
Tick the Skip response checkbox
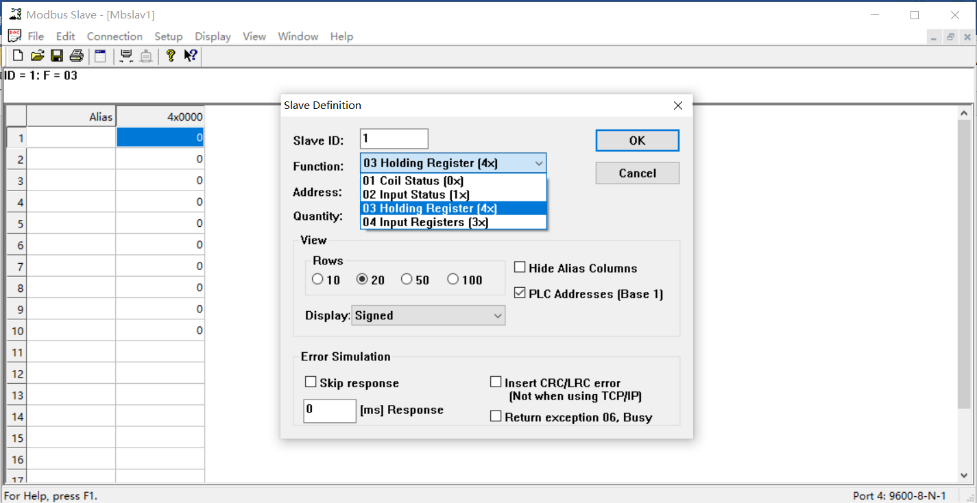(311, 383)
